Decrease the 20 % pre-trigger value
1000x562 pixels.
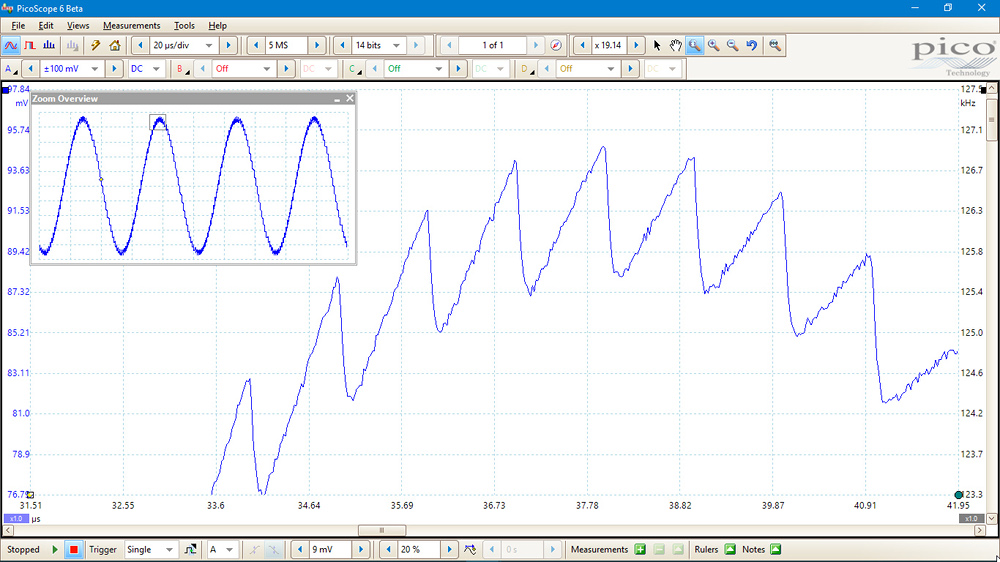[388, 549]
